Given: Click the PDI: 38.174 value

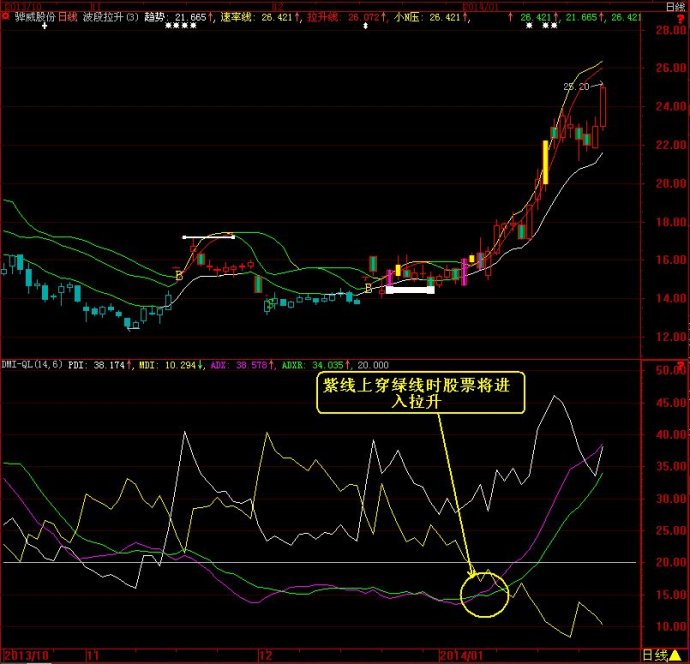Looking at the screenshot, I should tap(96, 365).
